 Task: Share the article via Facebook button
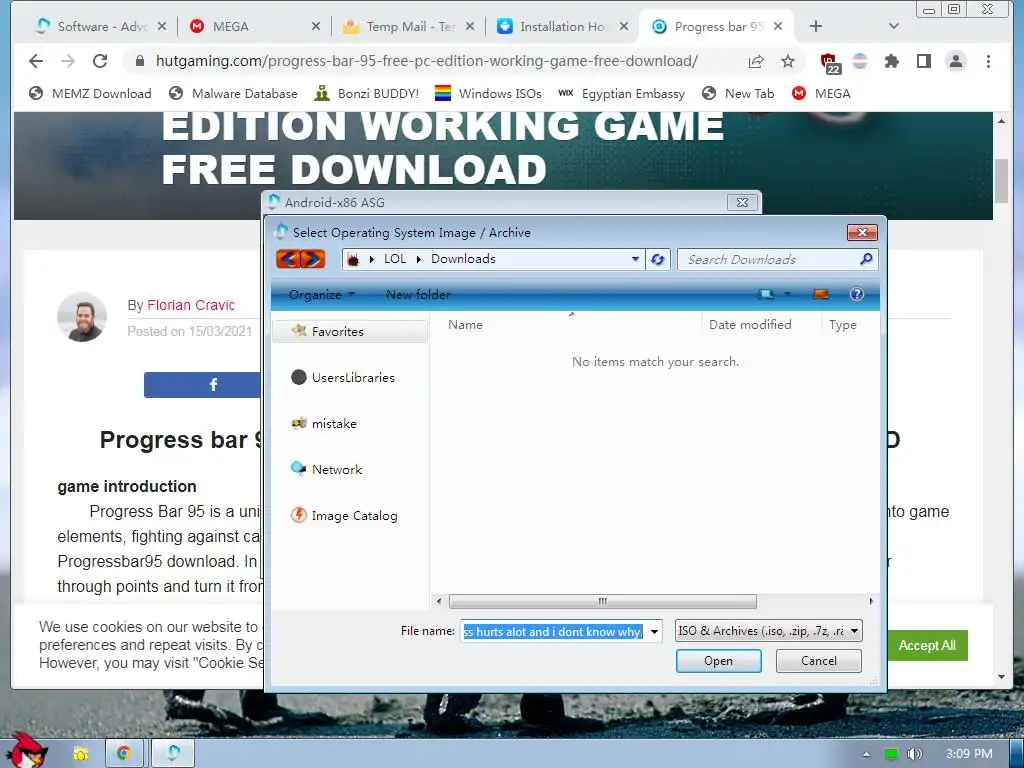(202, 385)
